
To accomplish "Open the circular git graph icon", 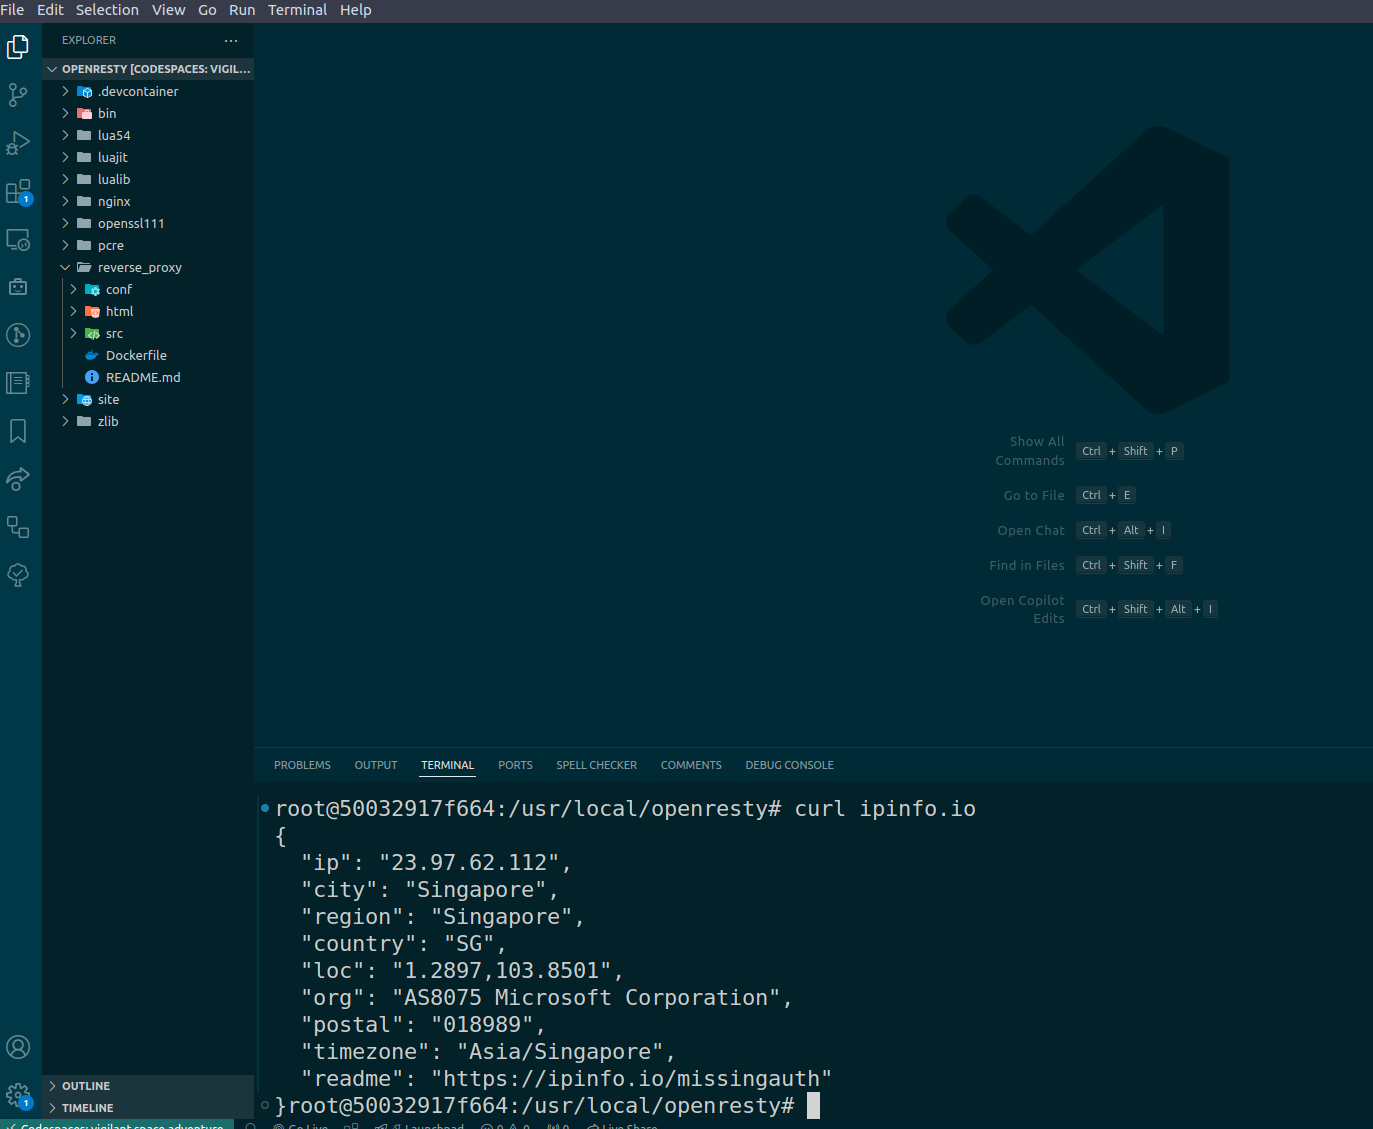I will click(18, 335).
